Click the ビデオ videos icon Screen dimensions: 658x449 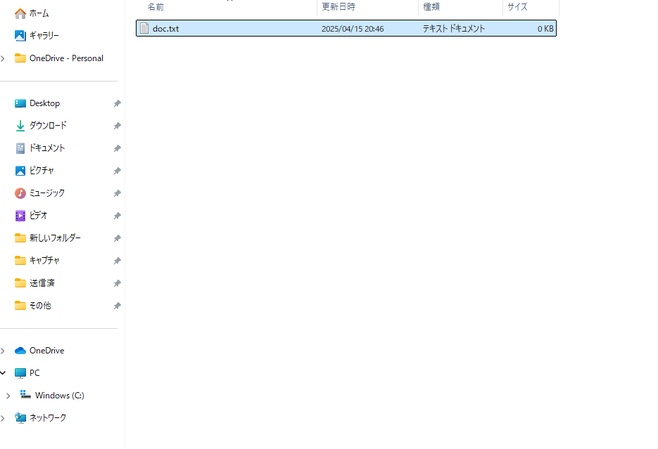[x=20, y=216]
